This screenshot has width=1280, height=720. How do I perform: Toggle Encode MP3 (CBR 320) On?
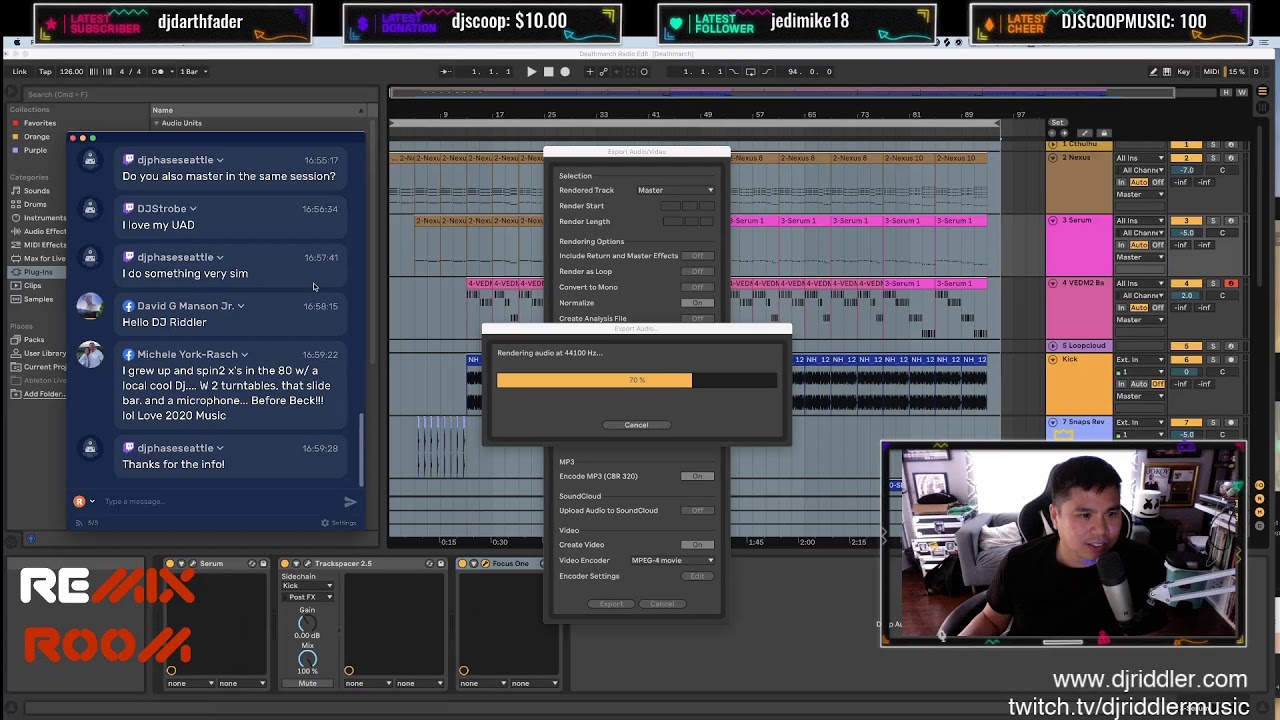[697, 476]
